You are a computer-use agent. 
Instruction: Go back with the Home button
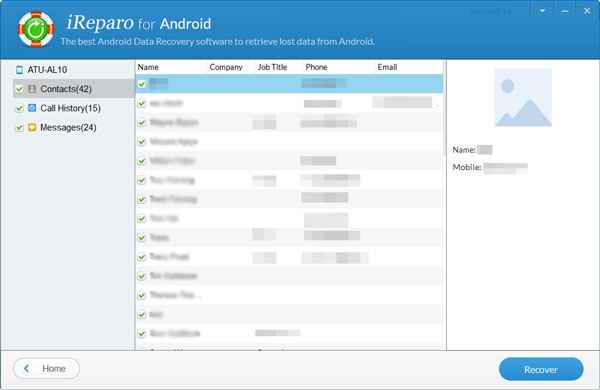point(47,369)
